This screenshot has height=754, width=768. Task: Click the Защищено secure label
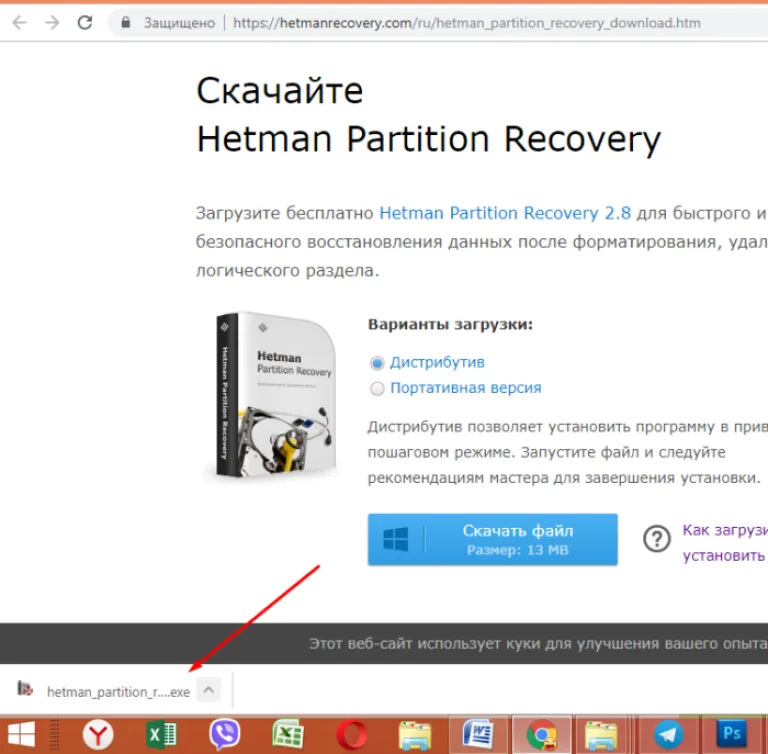(179, 23)
